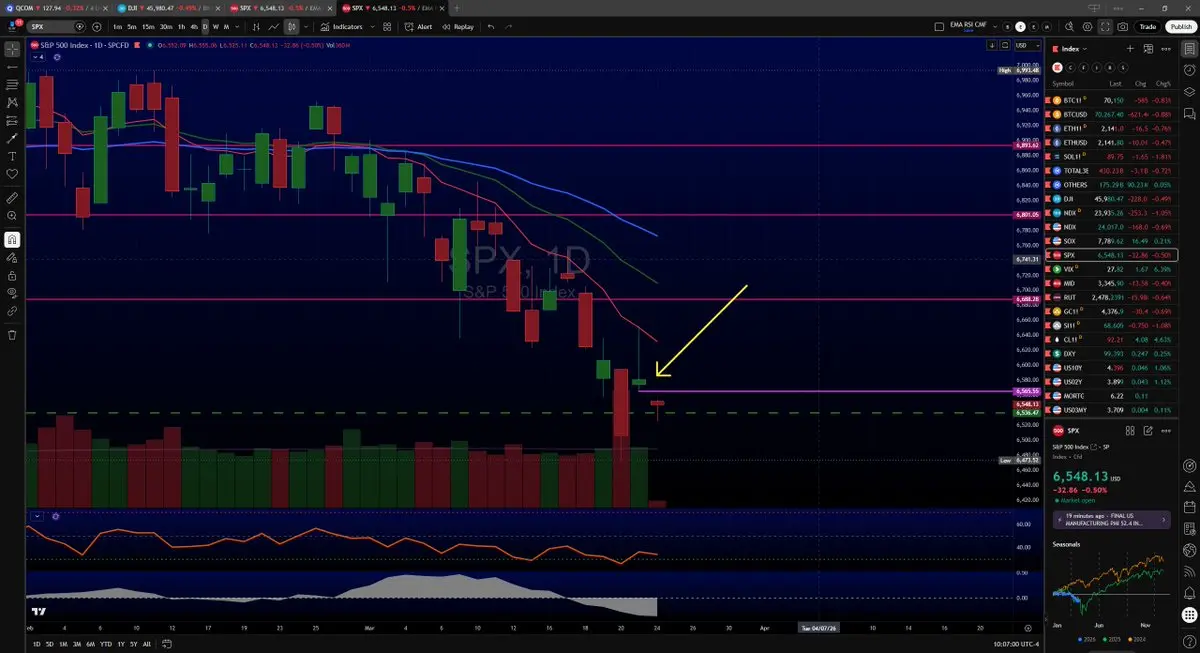Select the VIX row in watchlist
Screen dimensions: 1200x653
pos(1110,269)
